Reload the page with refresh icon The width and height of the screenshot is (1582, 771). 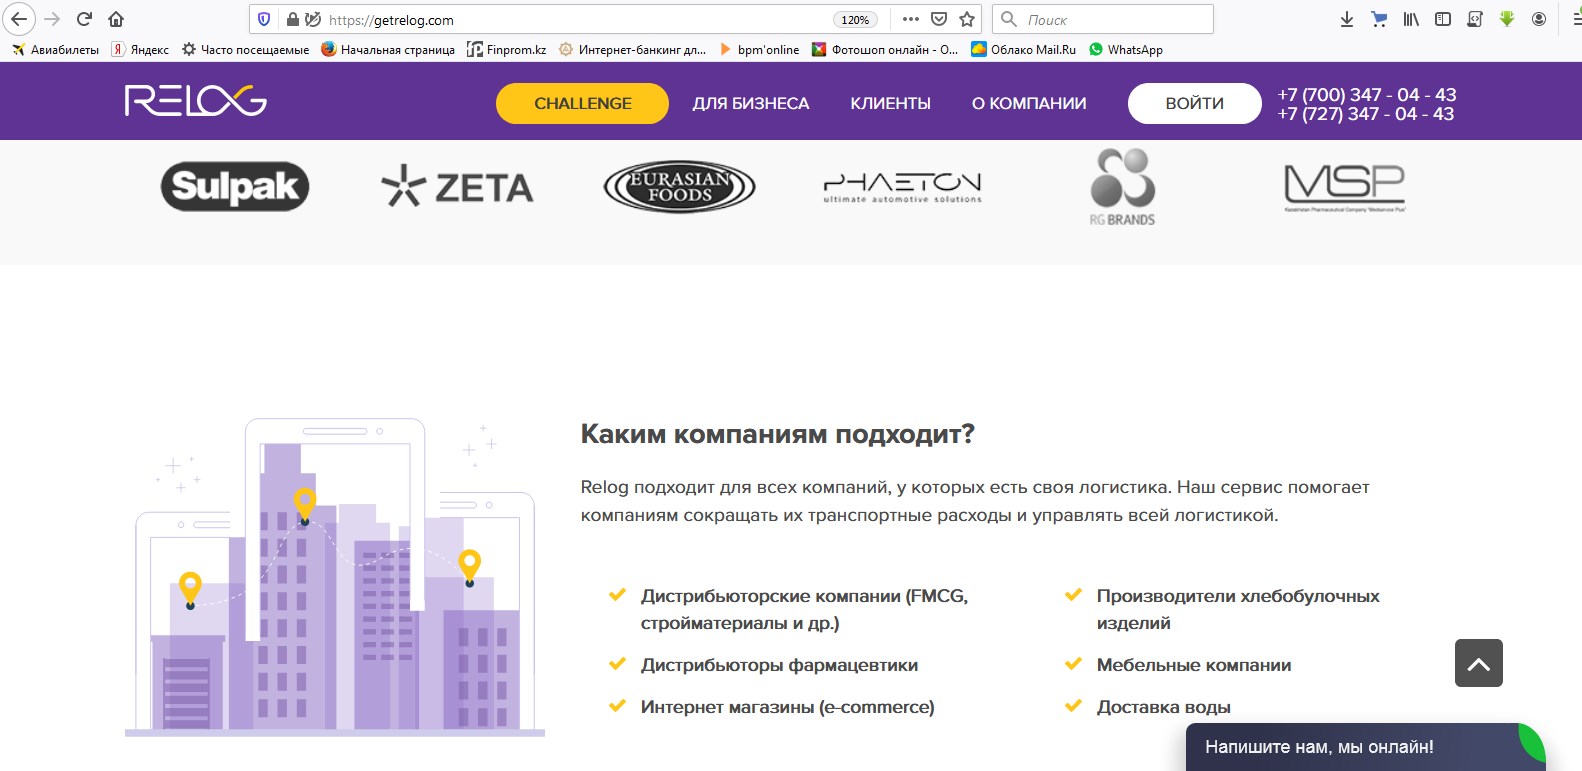(x=84, y=19)
